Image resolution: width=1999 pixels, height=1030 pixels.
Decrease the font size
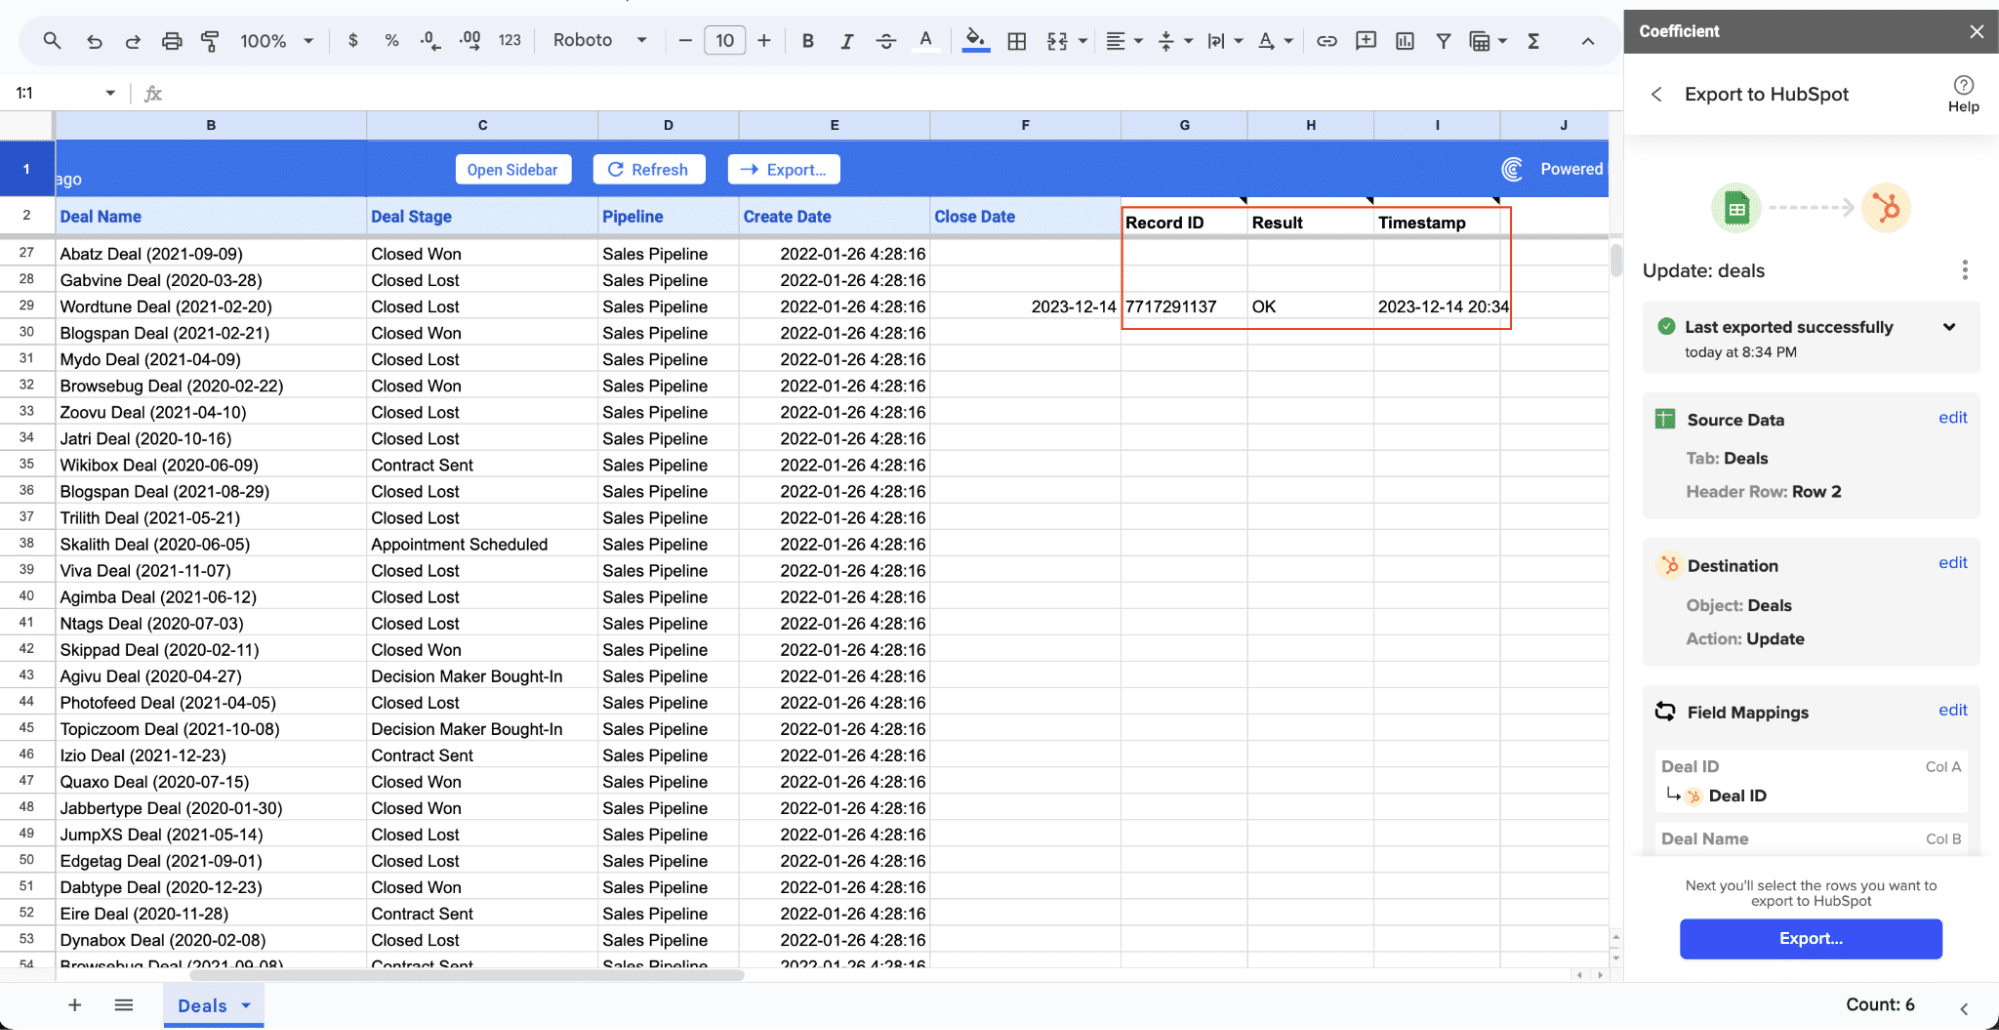tap(685, 41)
